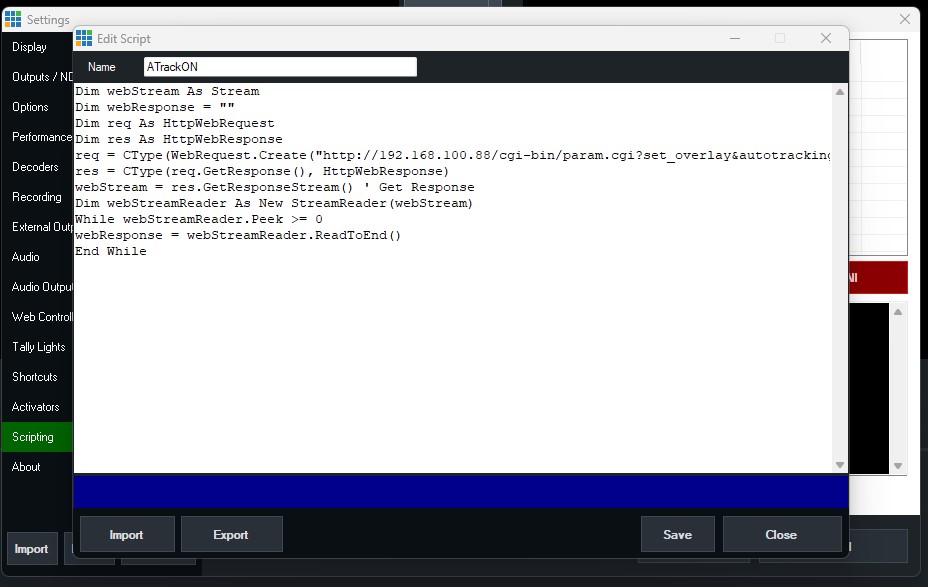Minimize the Edit Script window
Image resolution: width=928 pixels, height=587 pixels.
734,38
